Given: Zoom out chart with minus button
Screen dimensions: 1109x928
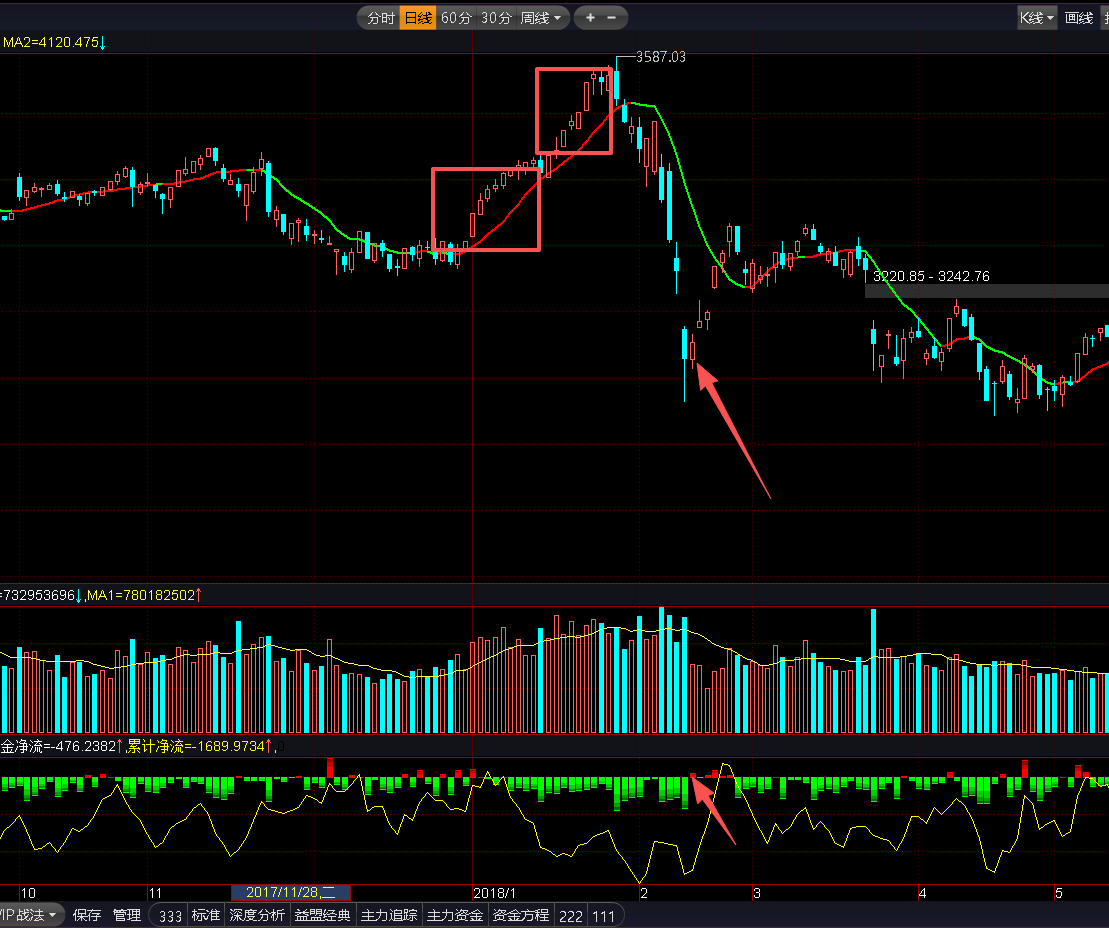Looking at the screenshot, I should click(612, 18).
